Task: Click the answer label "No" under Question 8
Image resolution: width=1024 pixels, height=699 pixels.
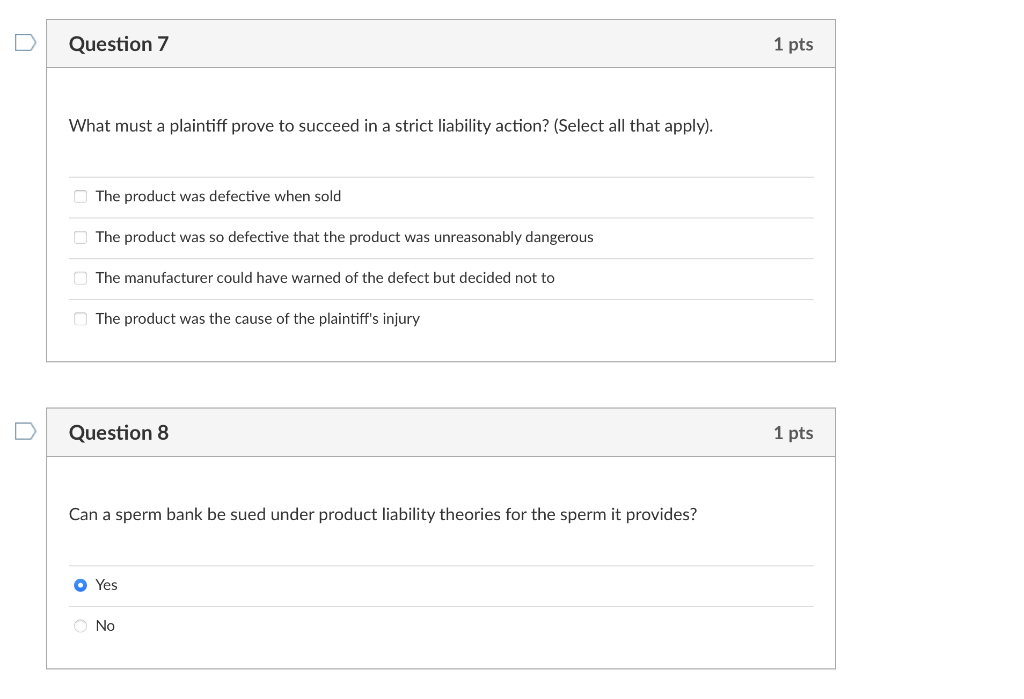Action: tap(107, 625)
